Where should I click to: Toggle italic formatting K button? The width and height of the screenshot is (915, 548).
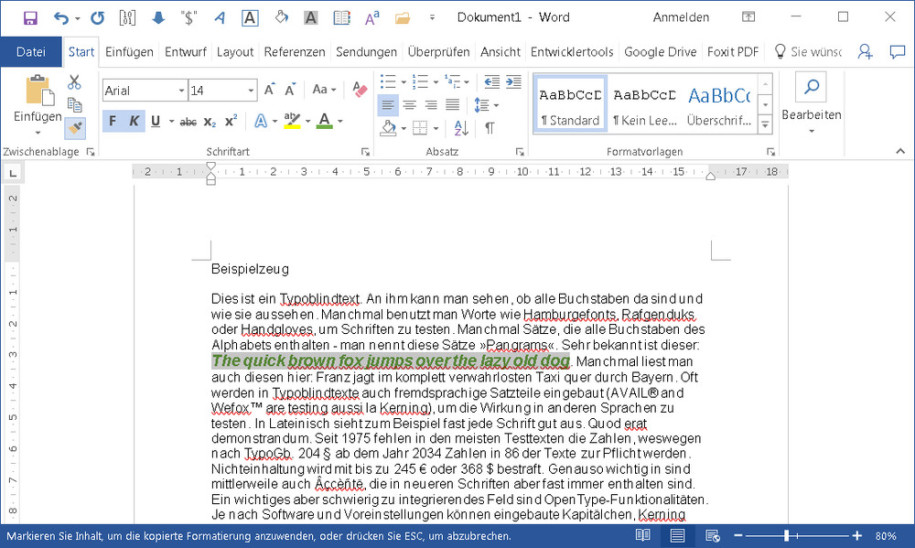[x=134, y=121]
